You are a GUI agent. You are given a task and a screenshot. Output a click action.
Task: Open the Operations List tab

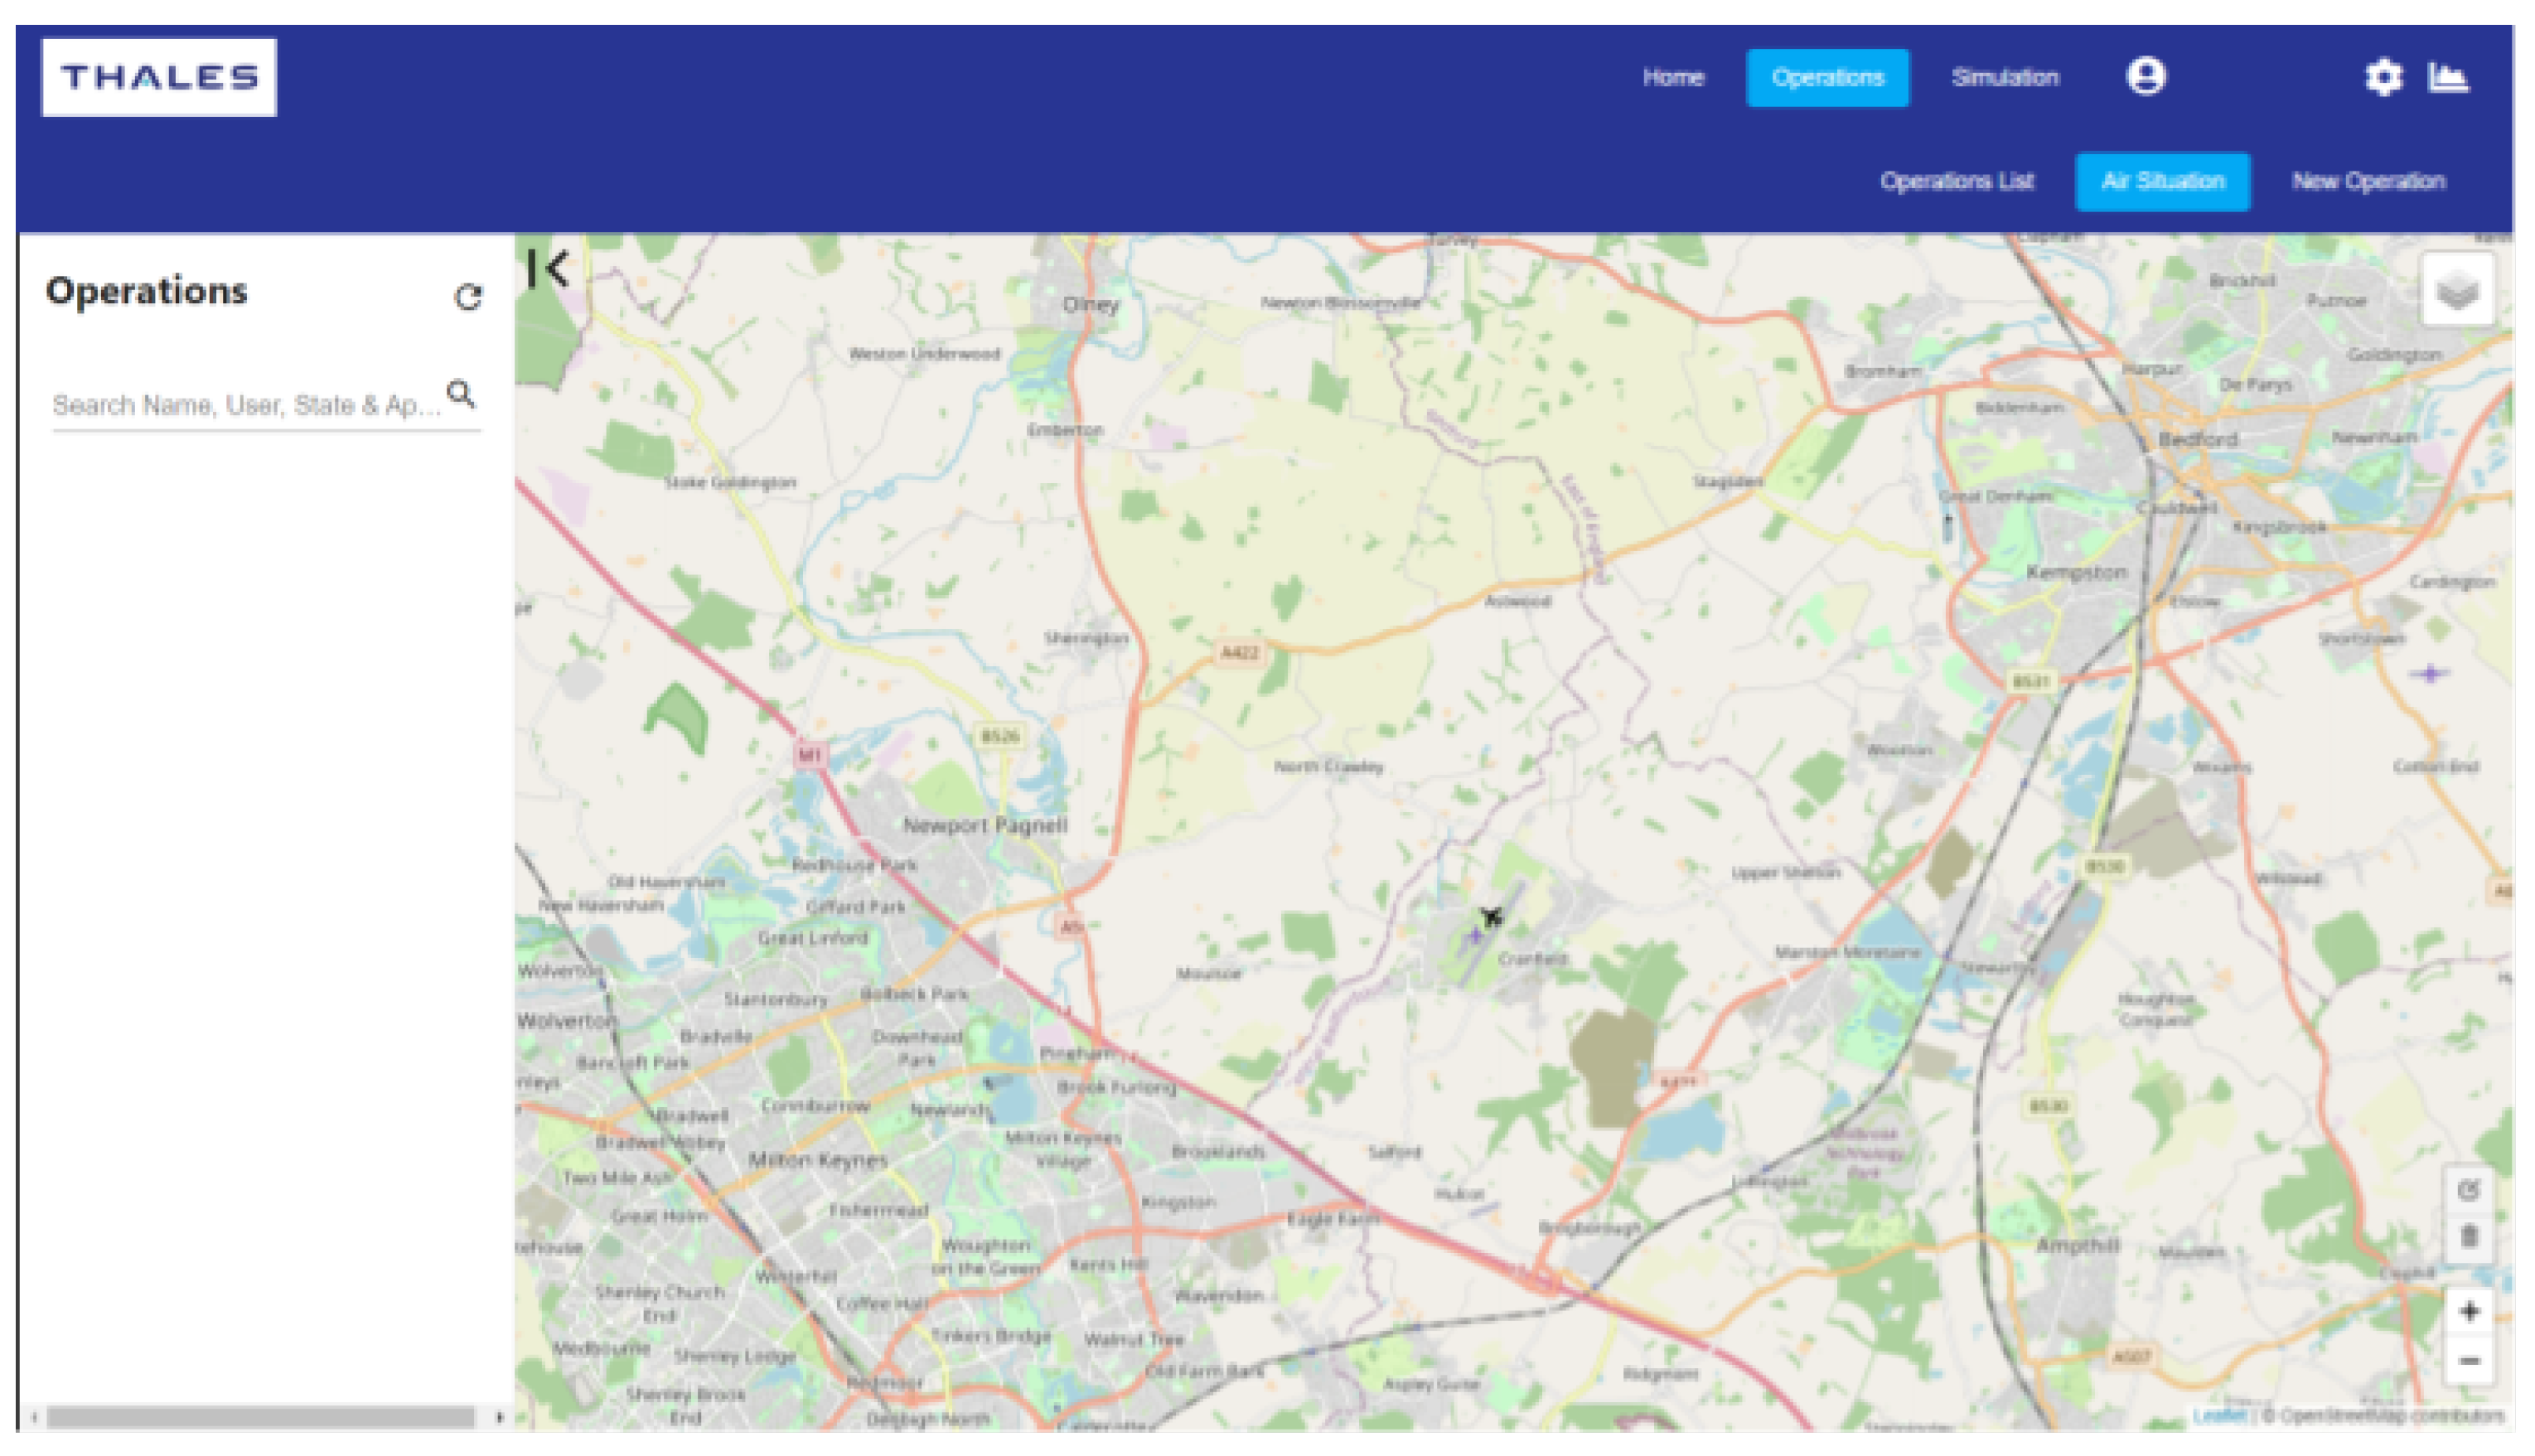point(1956,181)
